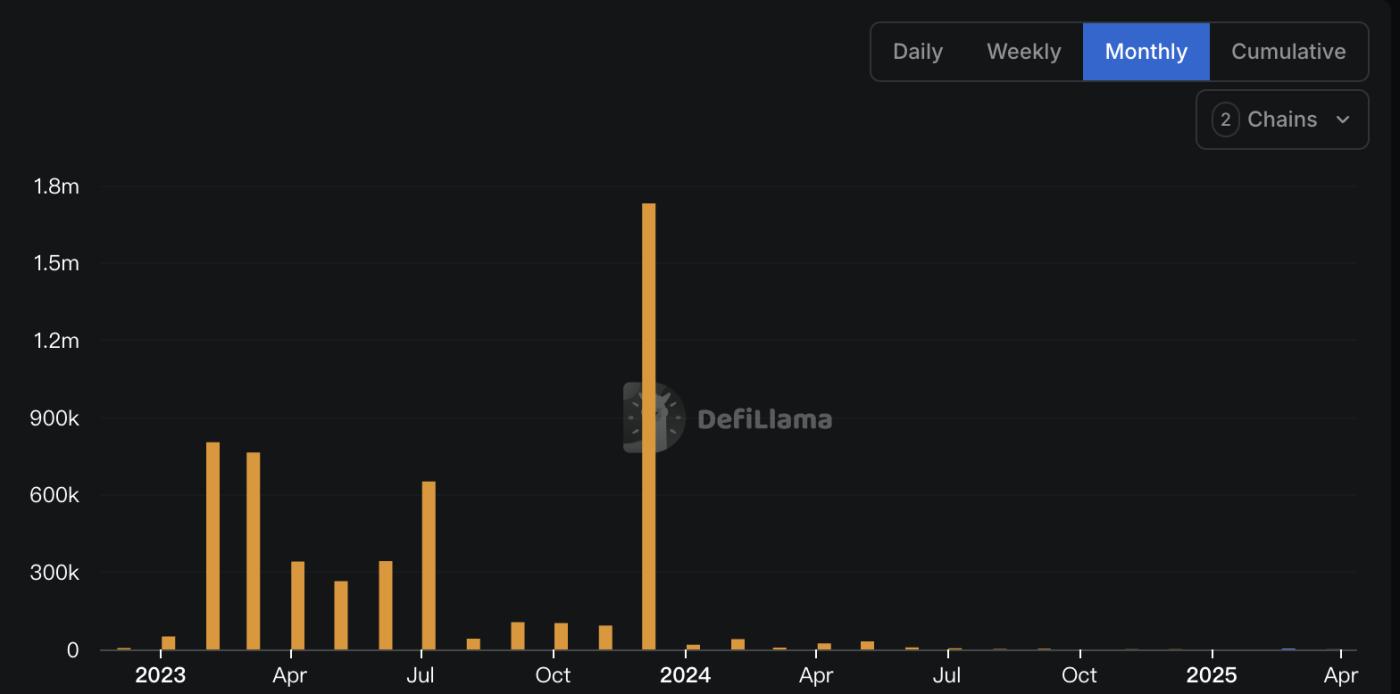This screenshot has height=694, width=1400.
Task: Click the chevron arrow beside Chains
Action: (x=1343, y=120)
